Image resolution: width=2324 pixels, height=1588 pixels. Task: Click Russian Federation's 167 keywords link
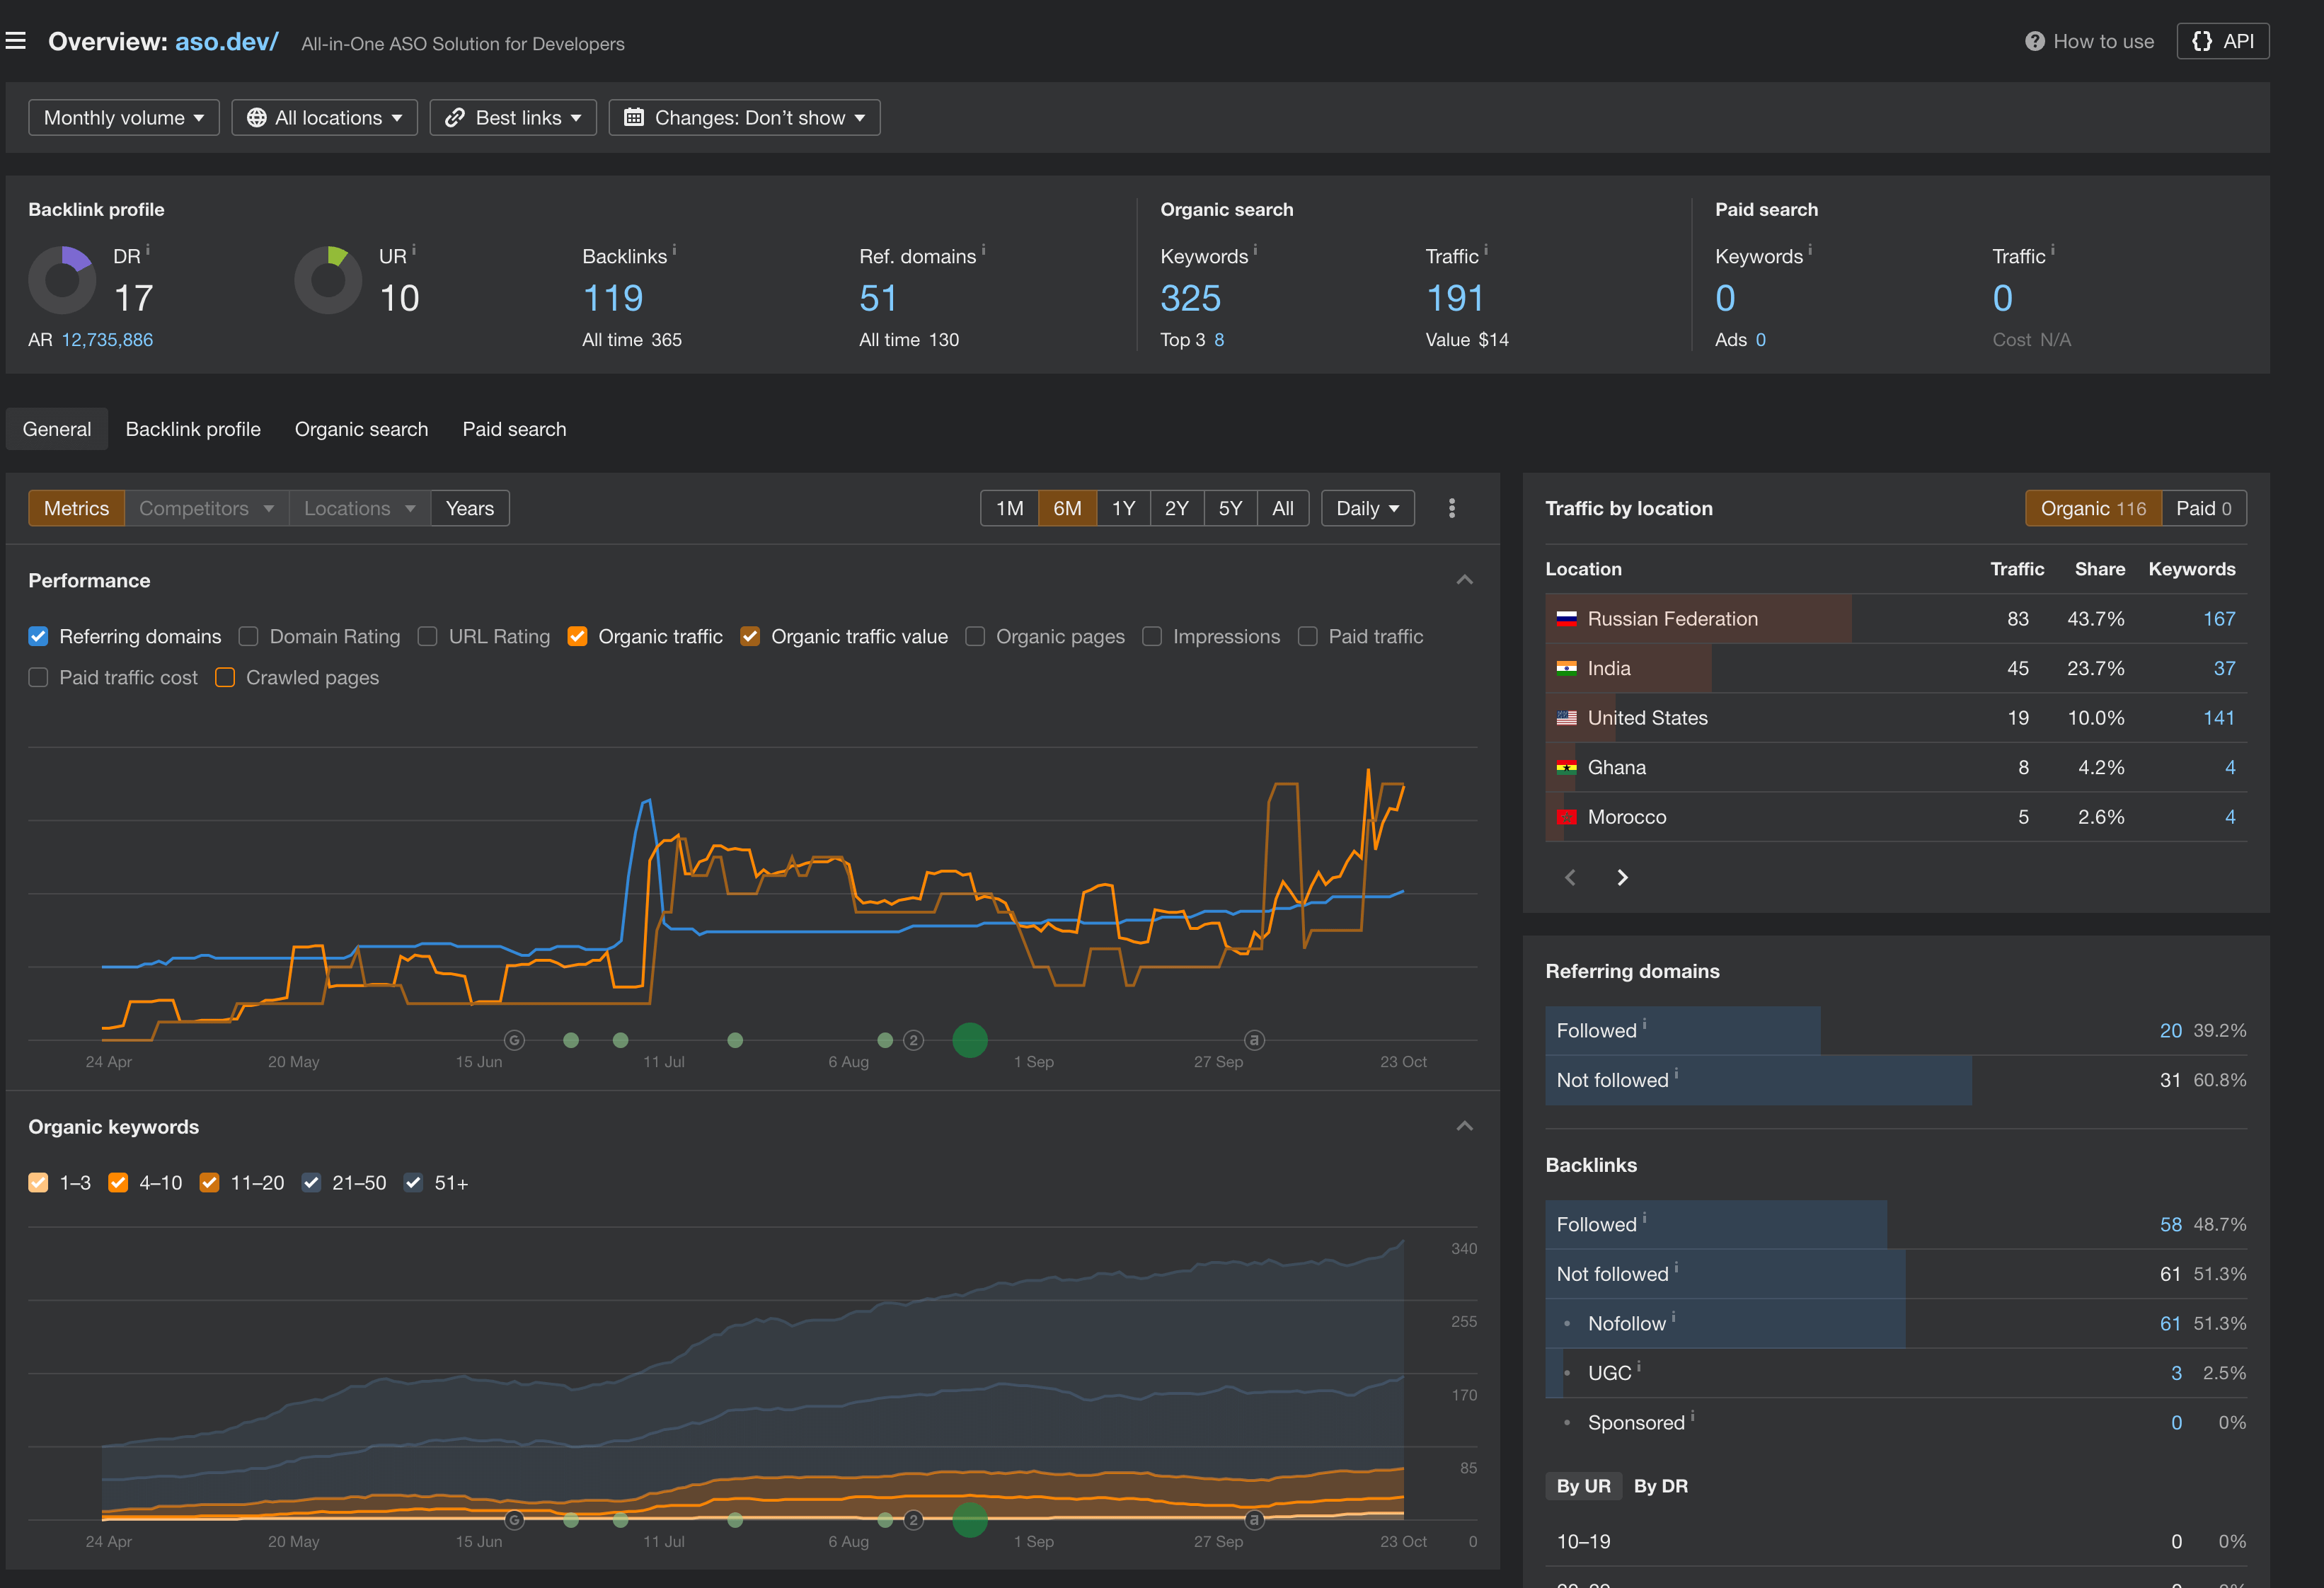[2220, 618]
